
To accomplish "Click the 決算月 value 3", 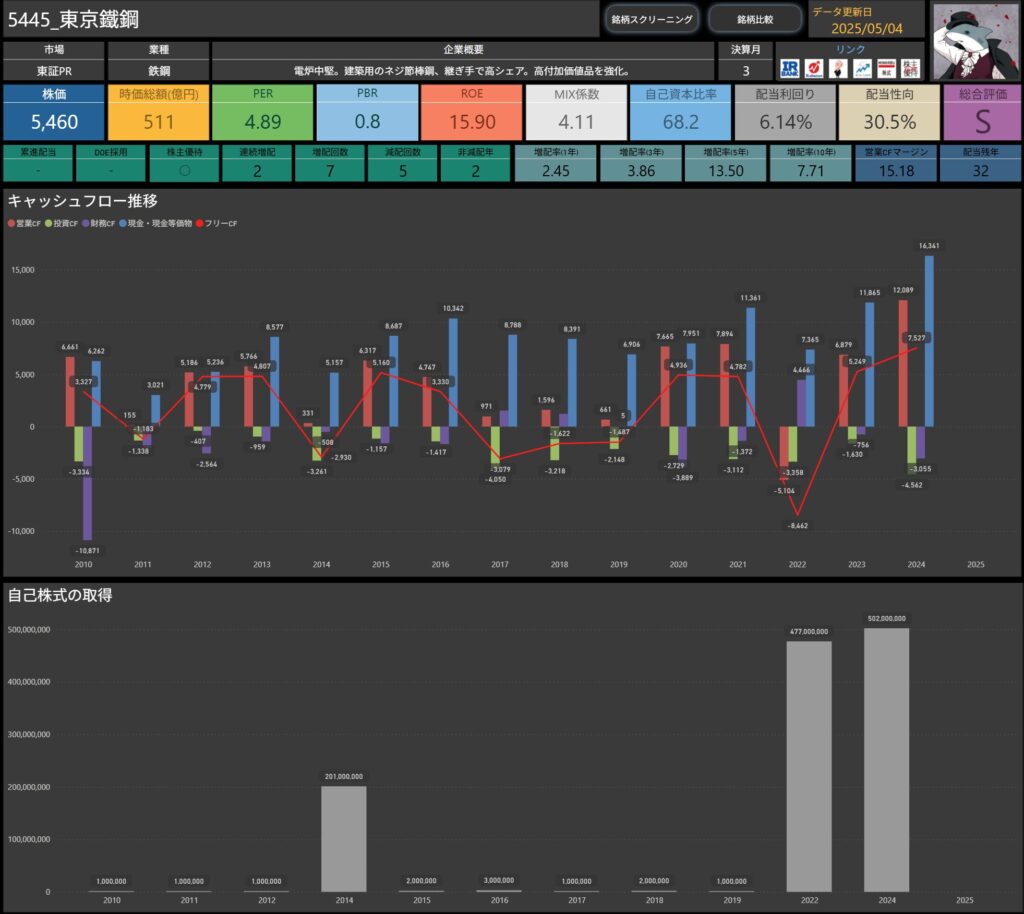I will point(746,71).
